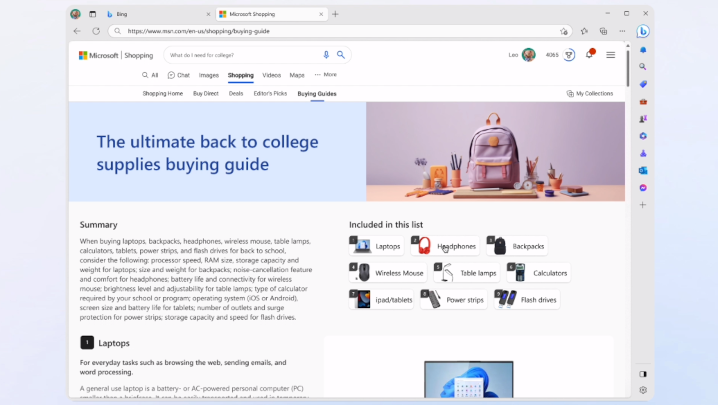Viewport: 718px width, 405px height.
Task: Jump to Wireless Mouse section
Action: click(388, 272)
